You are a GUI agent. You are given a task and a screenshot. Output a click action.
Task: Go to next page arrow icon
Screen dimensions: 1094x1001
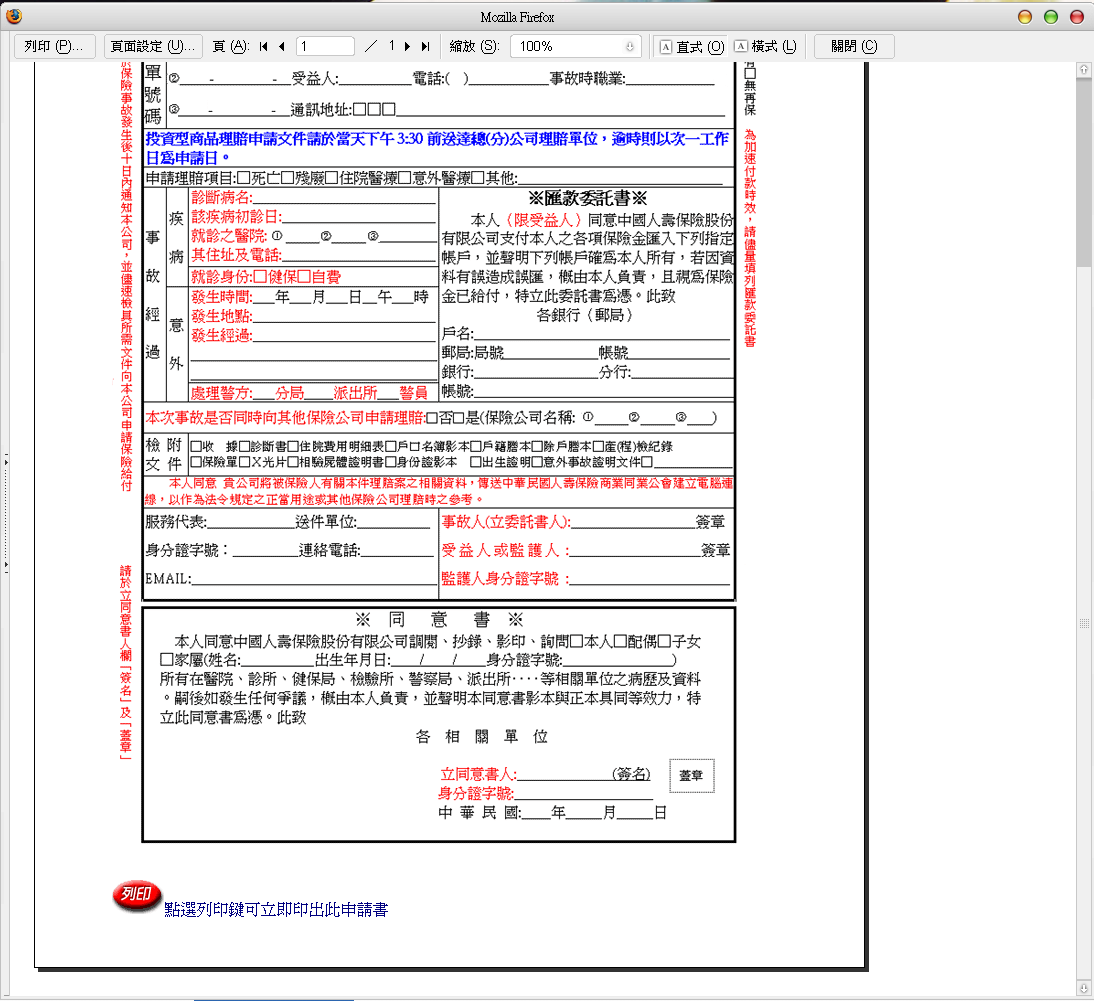[408, 46]
